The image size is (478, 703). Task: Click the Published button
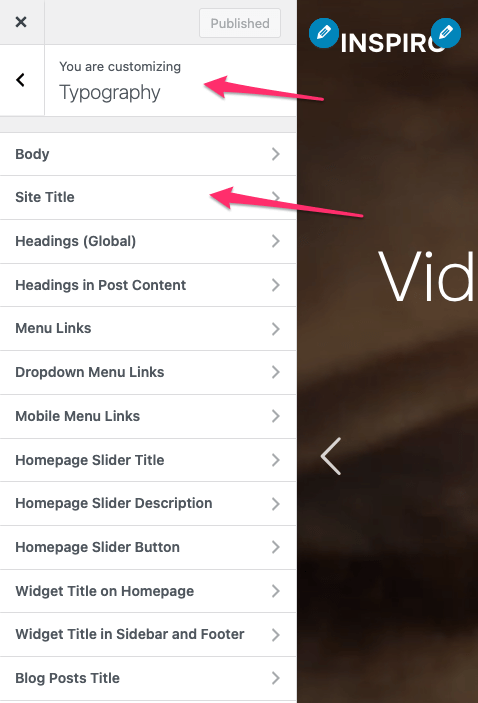click(x=240, y=23)
